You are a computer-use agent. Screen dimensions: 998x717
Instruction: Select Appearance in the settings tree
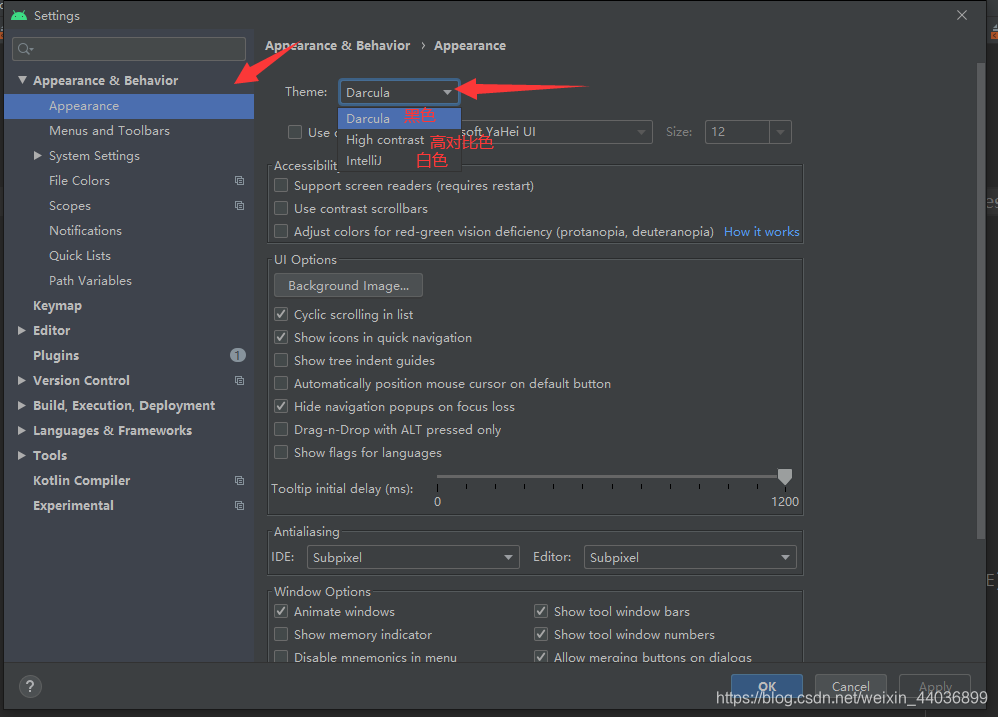pos(129,106)
